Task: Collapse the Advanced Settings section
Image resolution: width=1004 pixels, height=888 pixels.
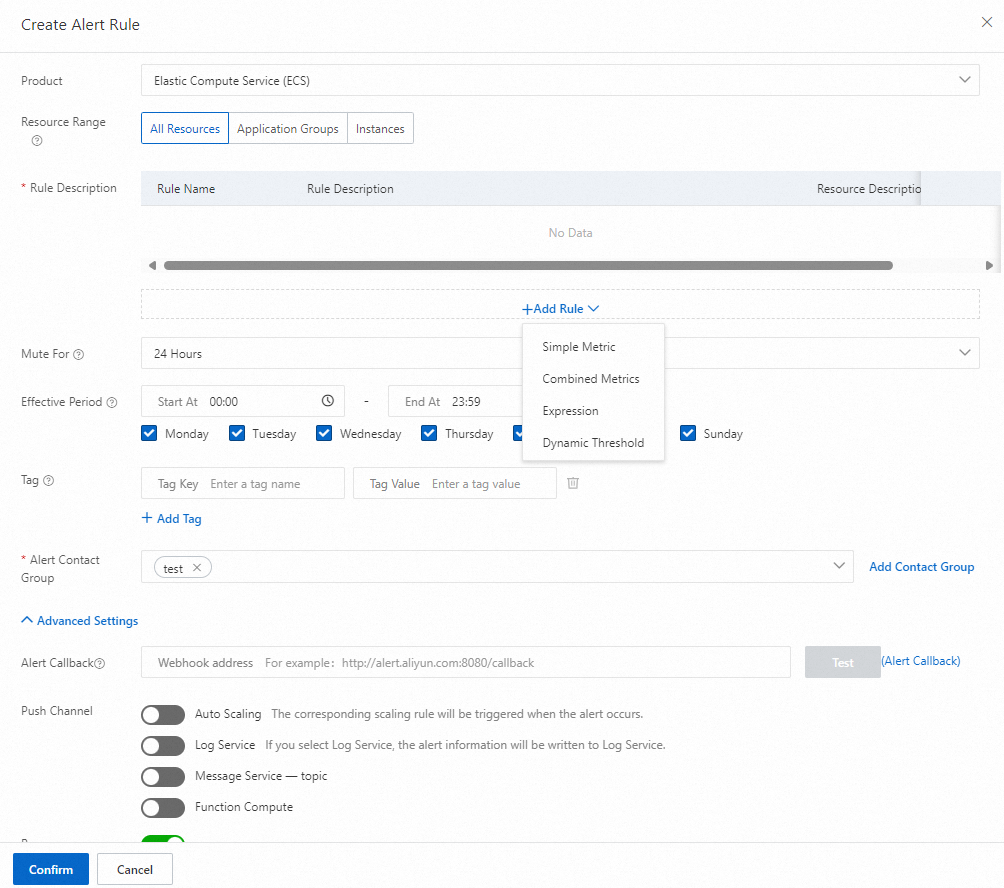Action: tap(80, 621)
